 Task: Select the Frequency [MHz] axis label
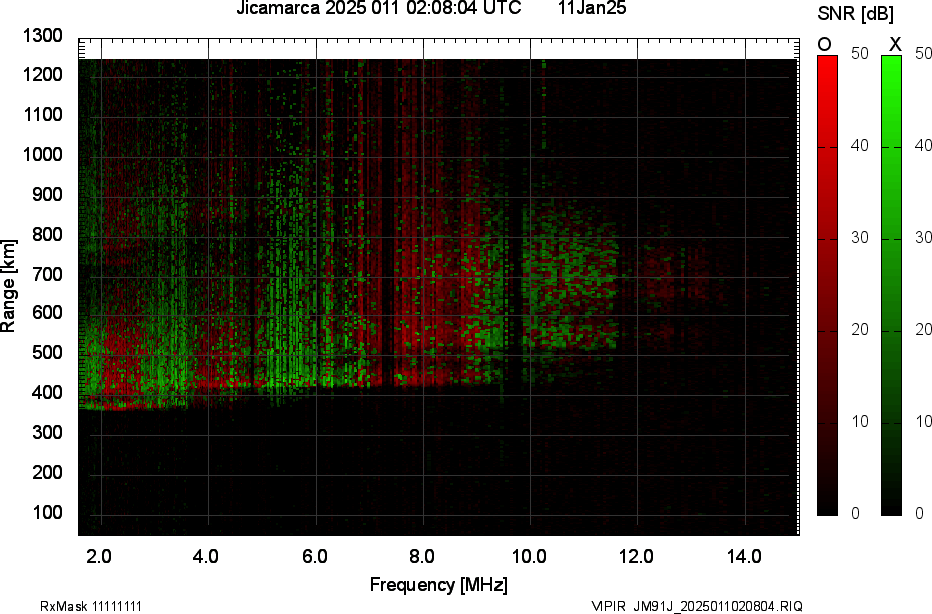coord(438,585)
